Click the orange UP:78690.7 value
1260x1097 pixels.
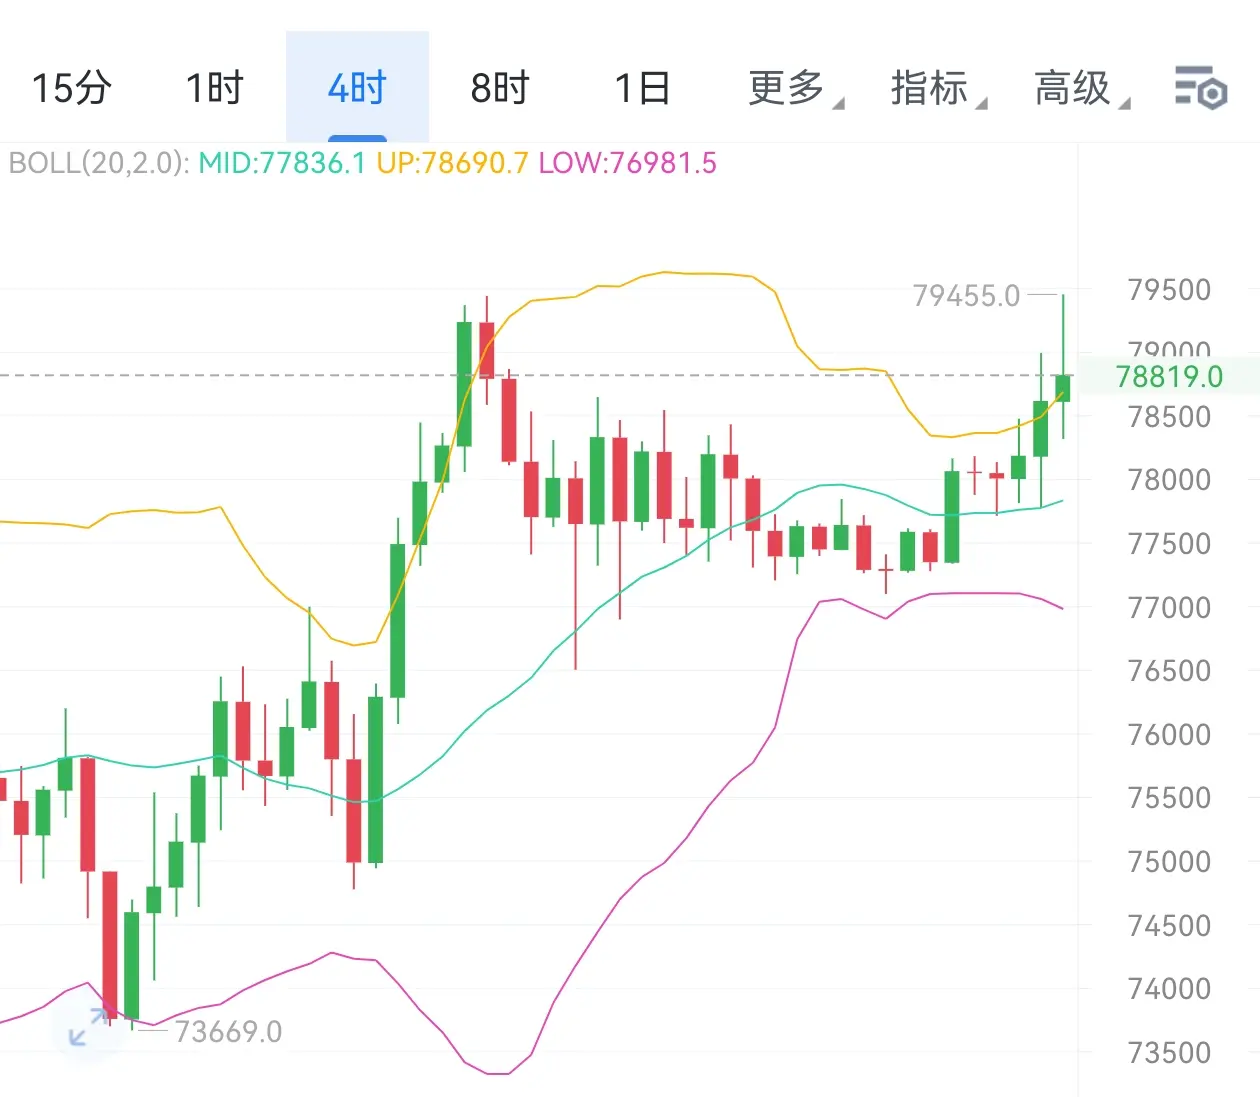click(452, 163)
